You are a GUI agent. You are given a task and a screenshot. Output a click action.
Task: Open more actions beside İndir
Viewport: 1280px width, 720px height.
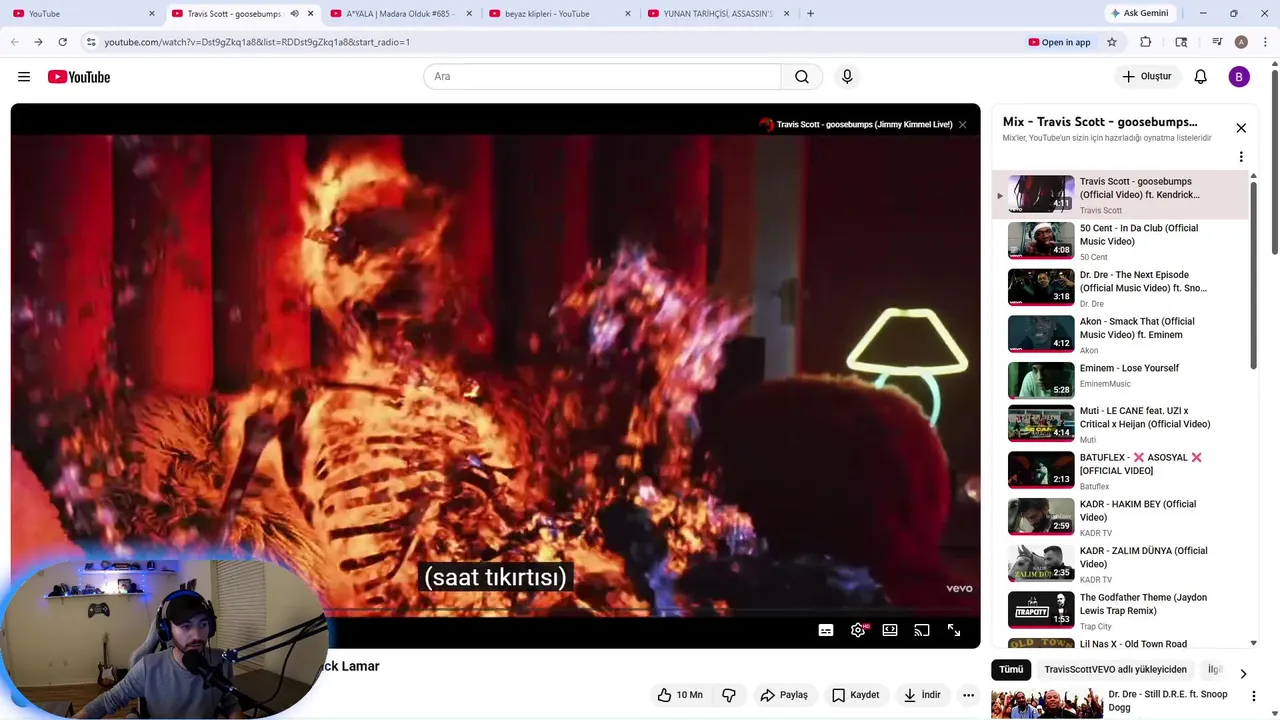(968, 695)
